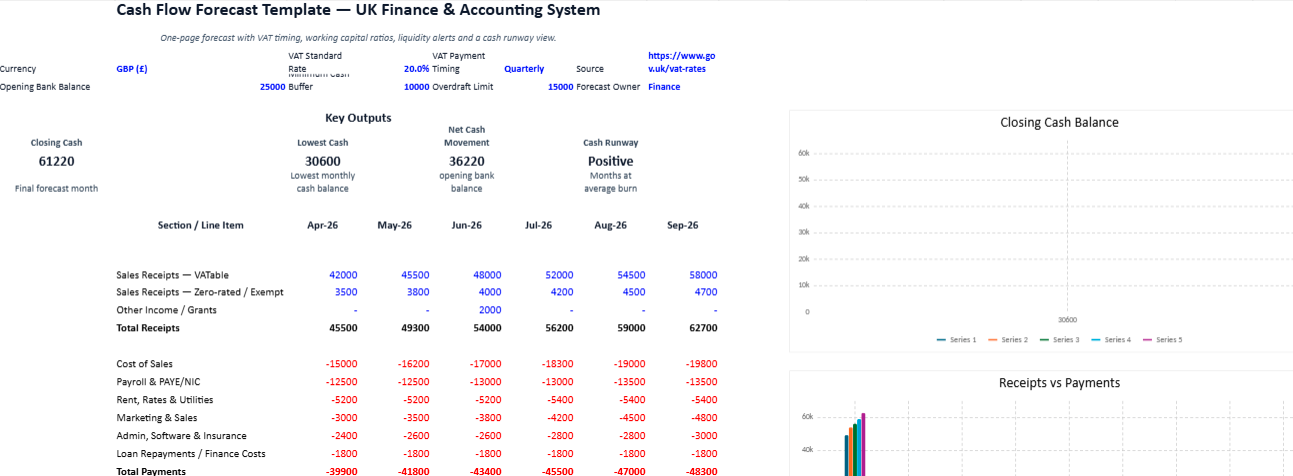Select the Jun-26 Other Income value 2000
Viewport: 1293px width, 476px height.
tap(490, 310)
